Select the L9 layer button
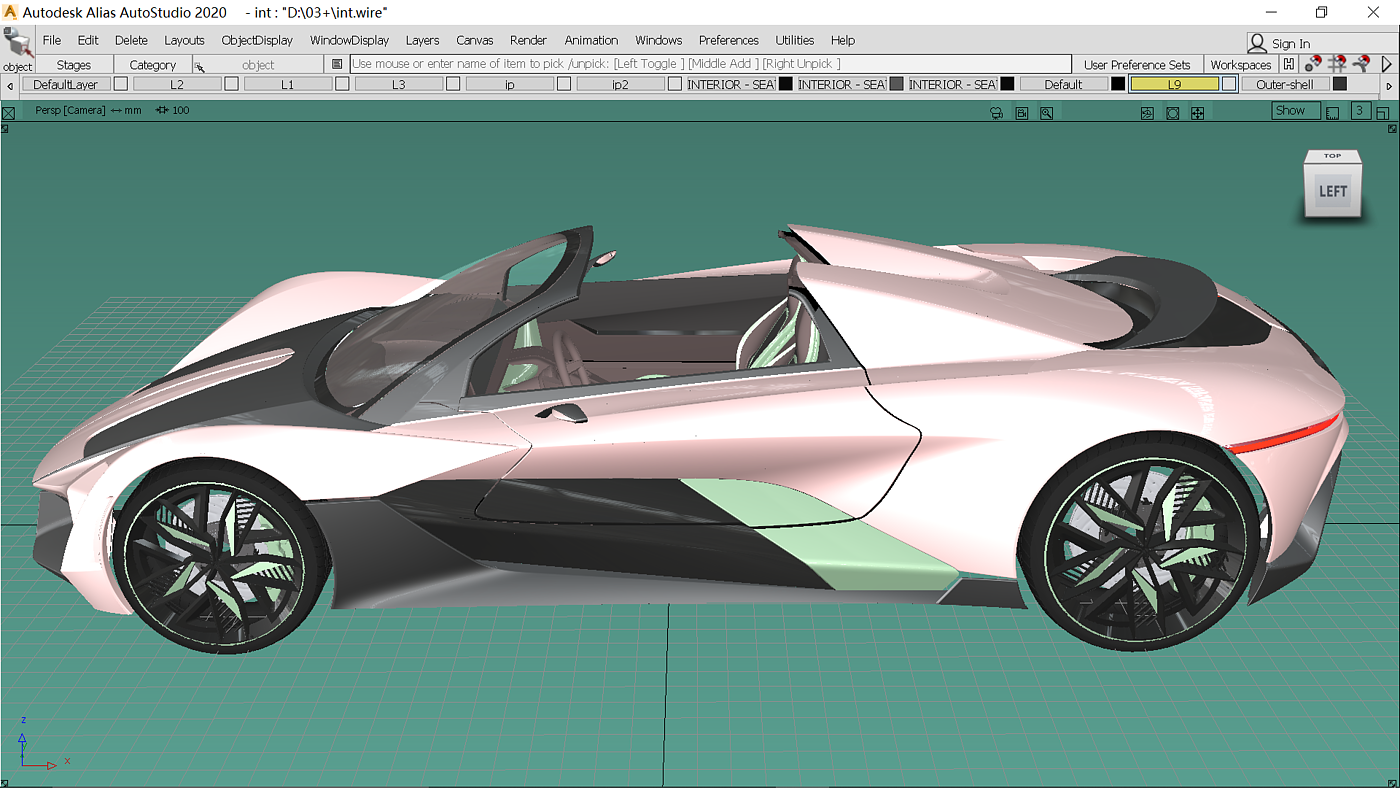This screenshot has width=1400, height=788. click(1174, 84)
